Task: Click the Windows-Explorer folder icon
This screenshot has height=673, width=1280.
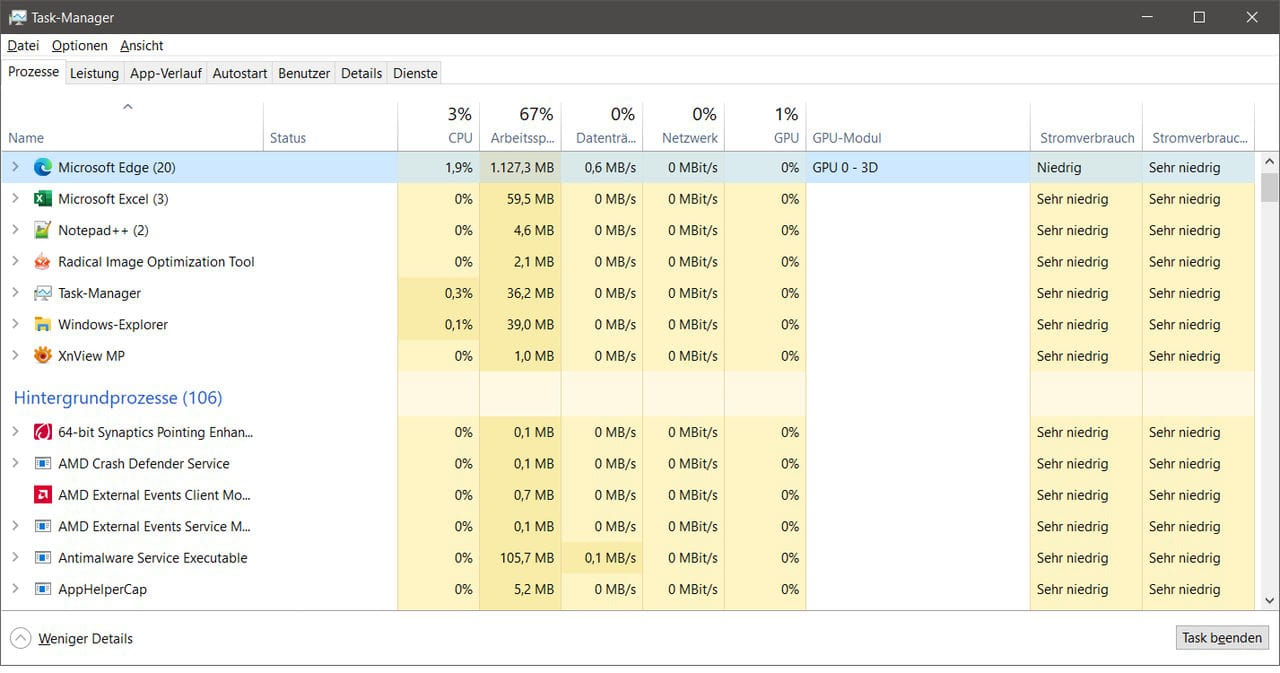Action: coord(42,324)
